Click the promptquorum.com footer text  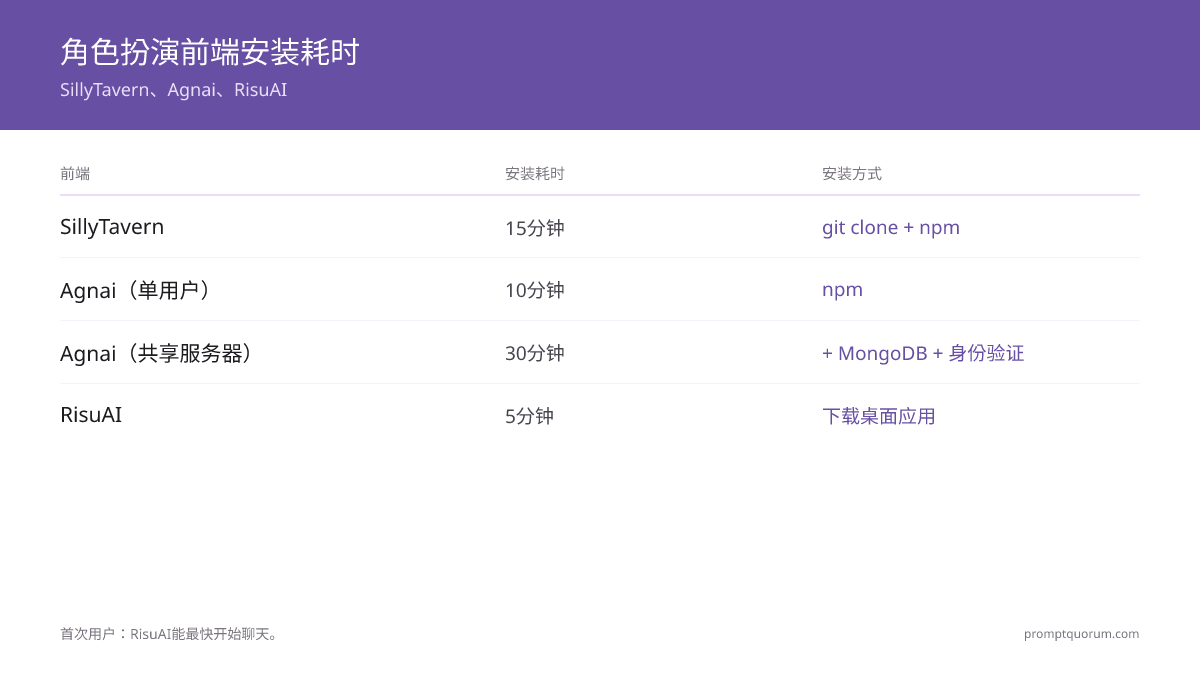pyautogui.click(x=1081, y=634)
